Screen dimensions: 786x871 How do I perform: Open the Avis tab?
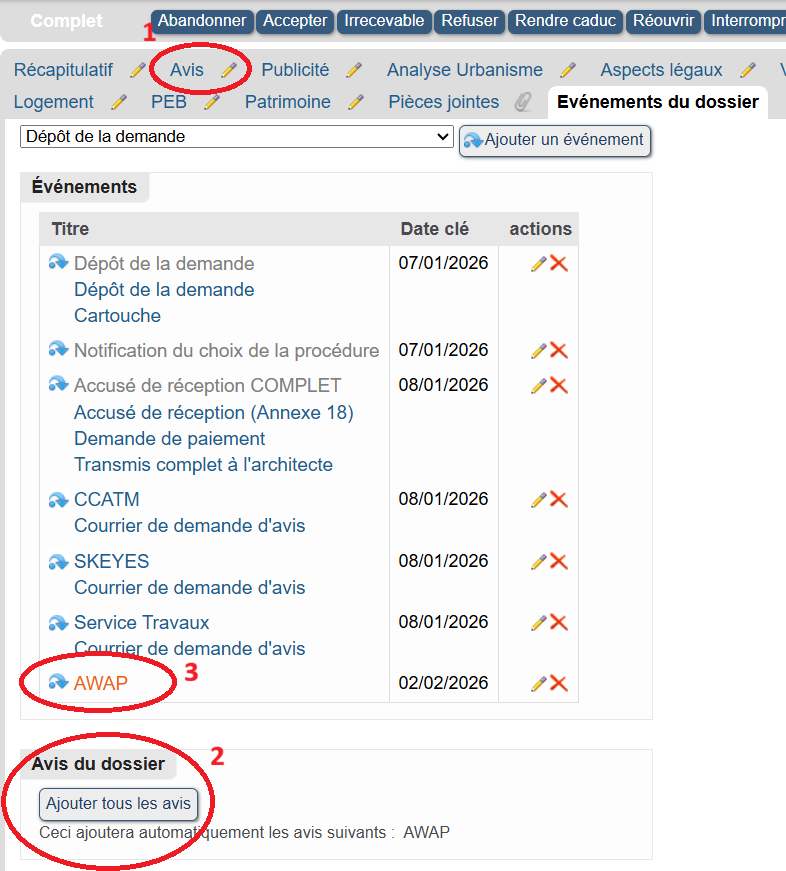(x=187, y=70)
